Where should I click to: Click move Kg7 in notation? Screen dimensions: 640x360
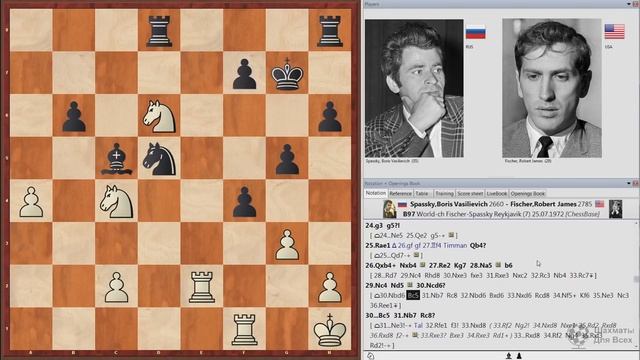[x=460, y=265]
